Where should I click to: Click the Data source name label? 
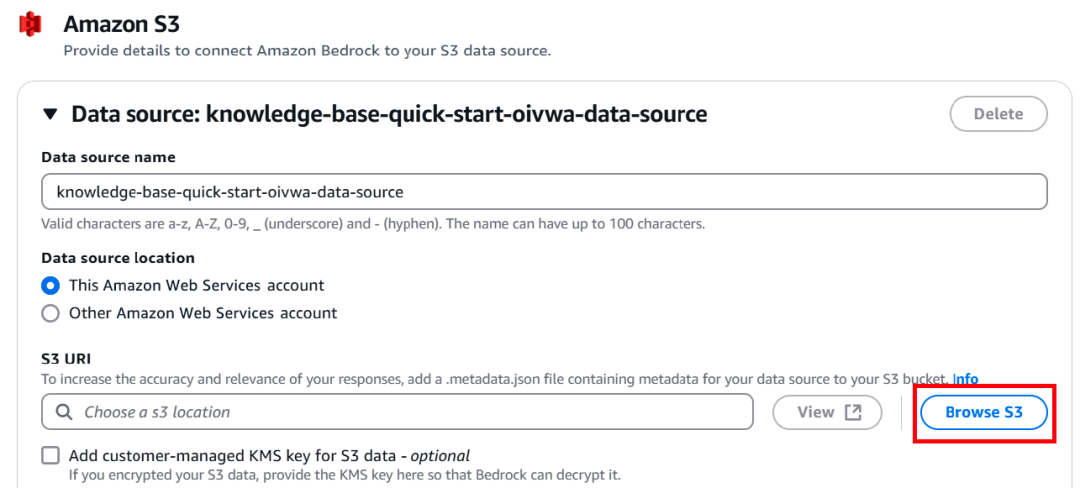(x=108, y=157)
